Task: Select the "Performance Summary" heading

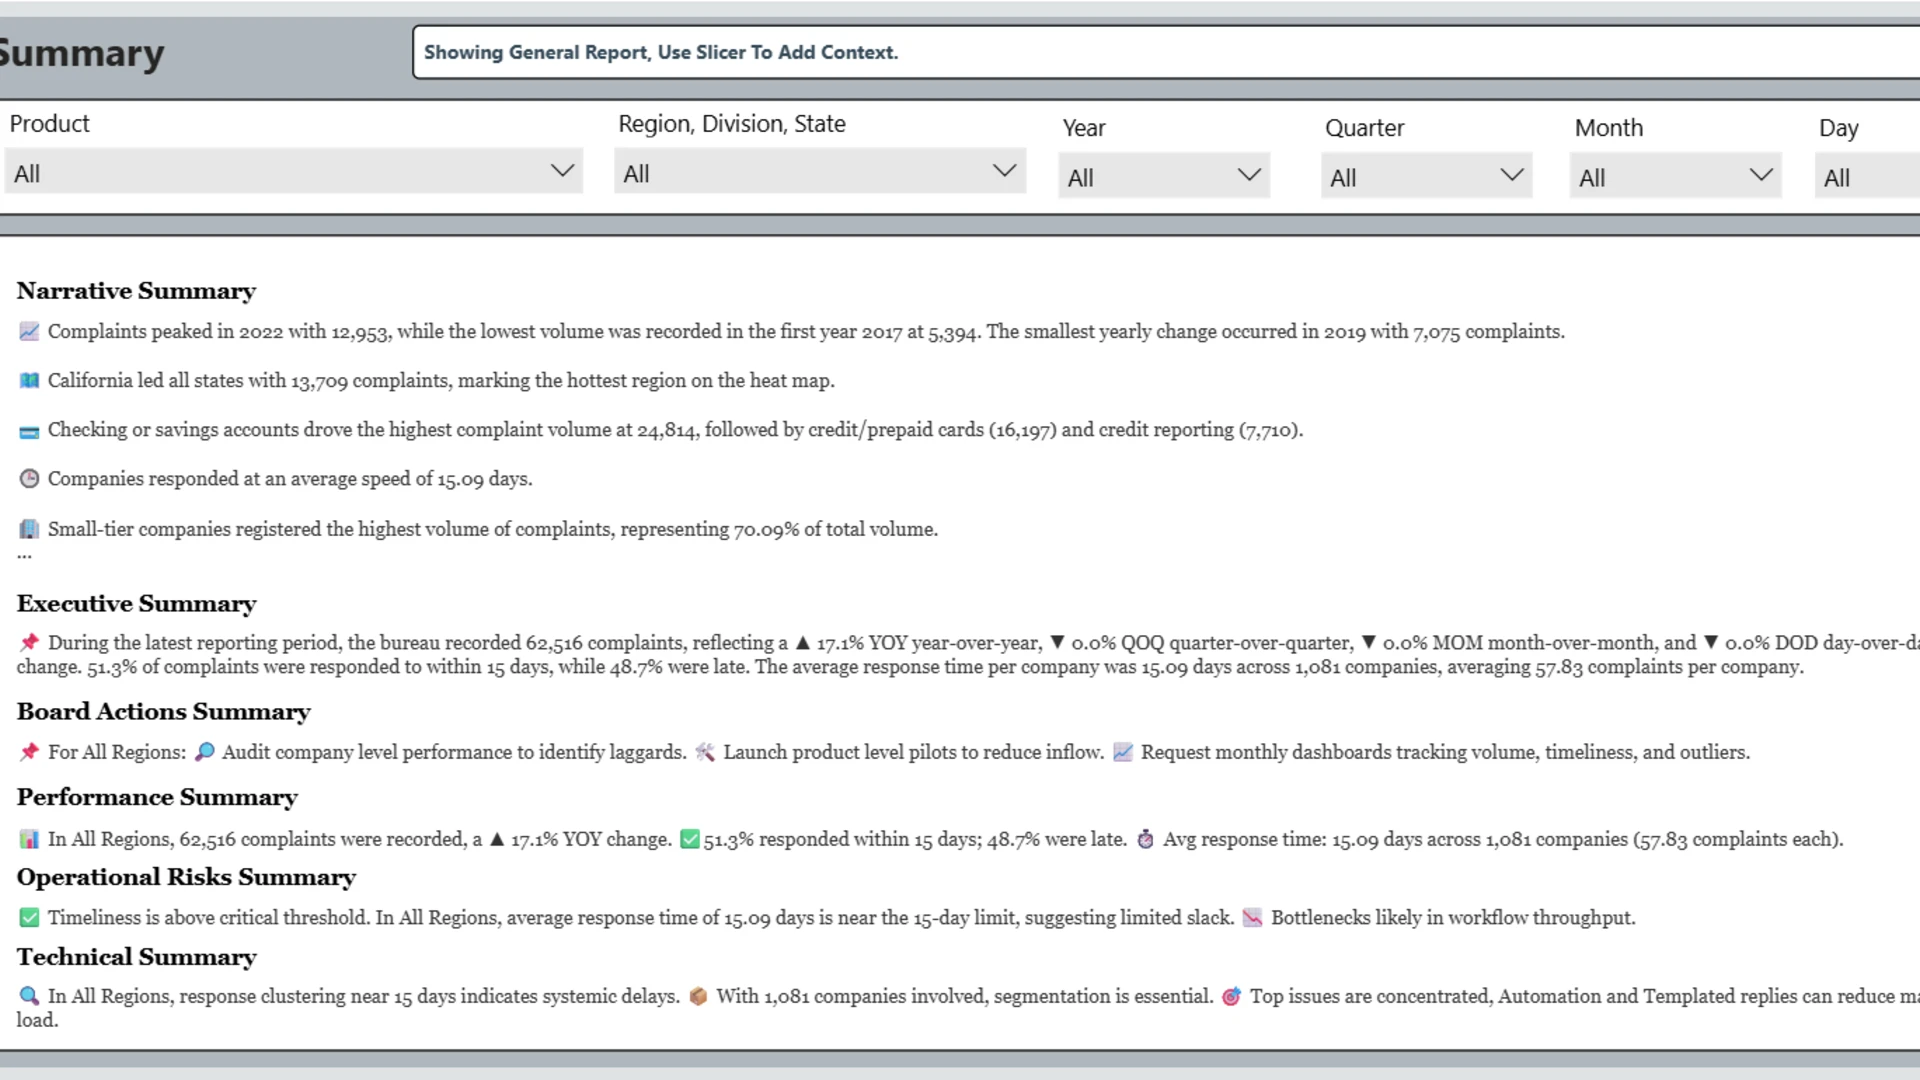Action: (157, 798)
